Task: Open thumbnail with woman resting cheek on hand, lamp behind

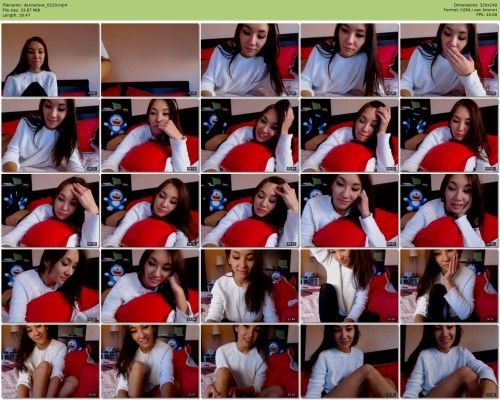Action: point(449,286)
